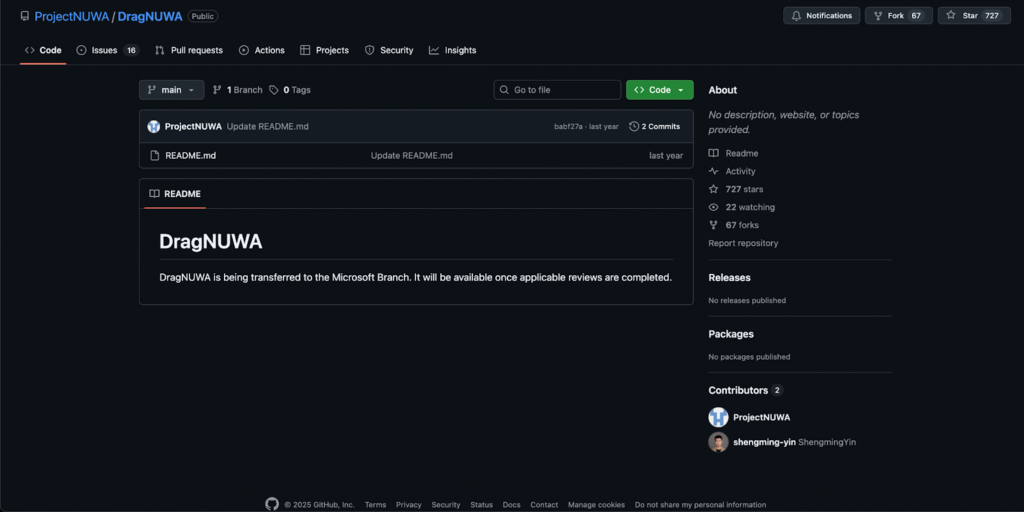The image size is (1024, 512).
Task: Open the Notifications subscription button
Action: 821,16
